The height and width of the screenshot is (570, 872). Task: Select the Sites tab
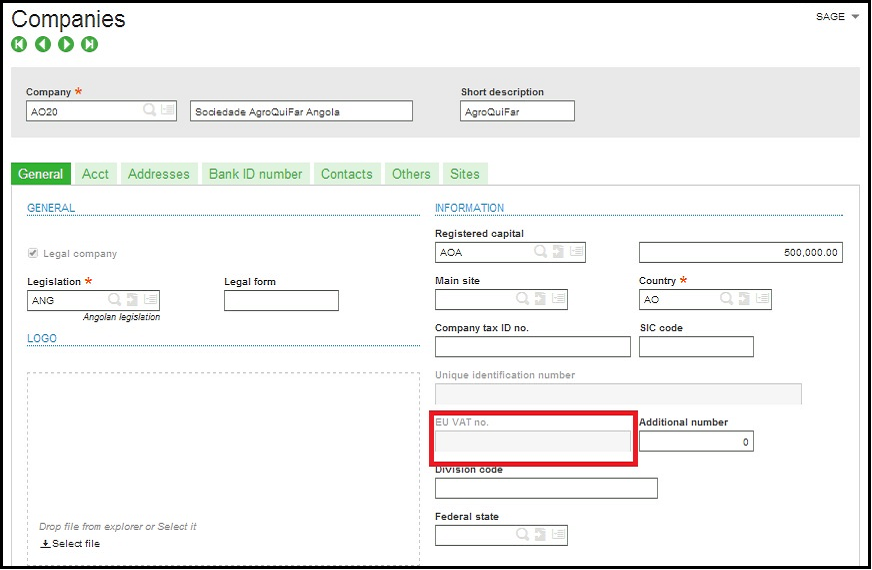(x=464, y=174)
